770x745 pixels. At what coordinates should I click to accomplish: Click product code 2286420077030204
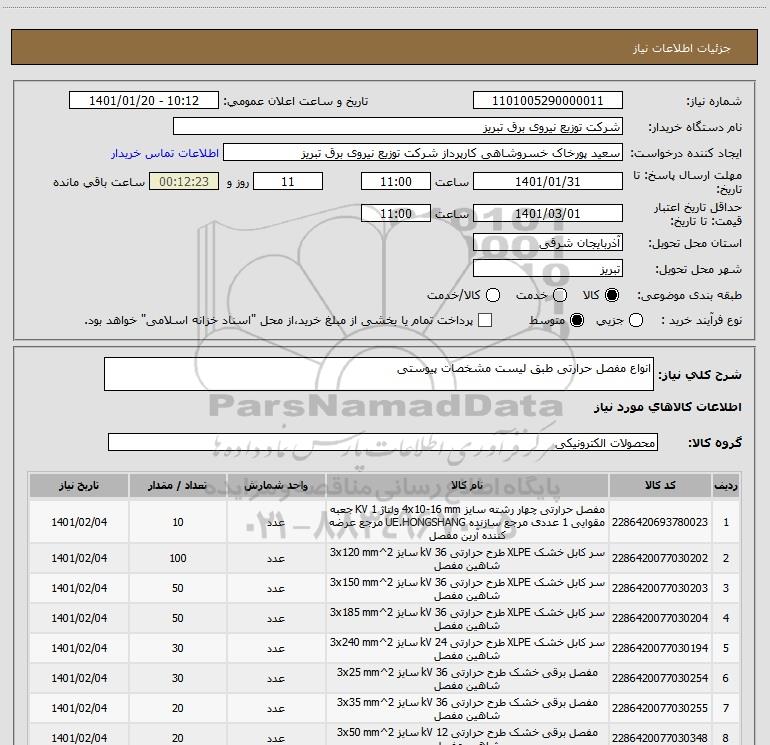point(660,618)
